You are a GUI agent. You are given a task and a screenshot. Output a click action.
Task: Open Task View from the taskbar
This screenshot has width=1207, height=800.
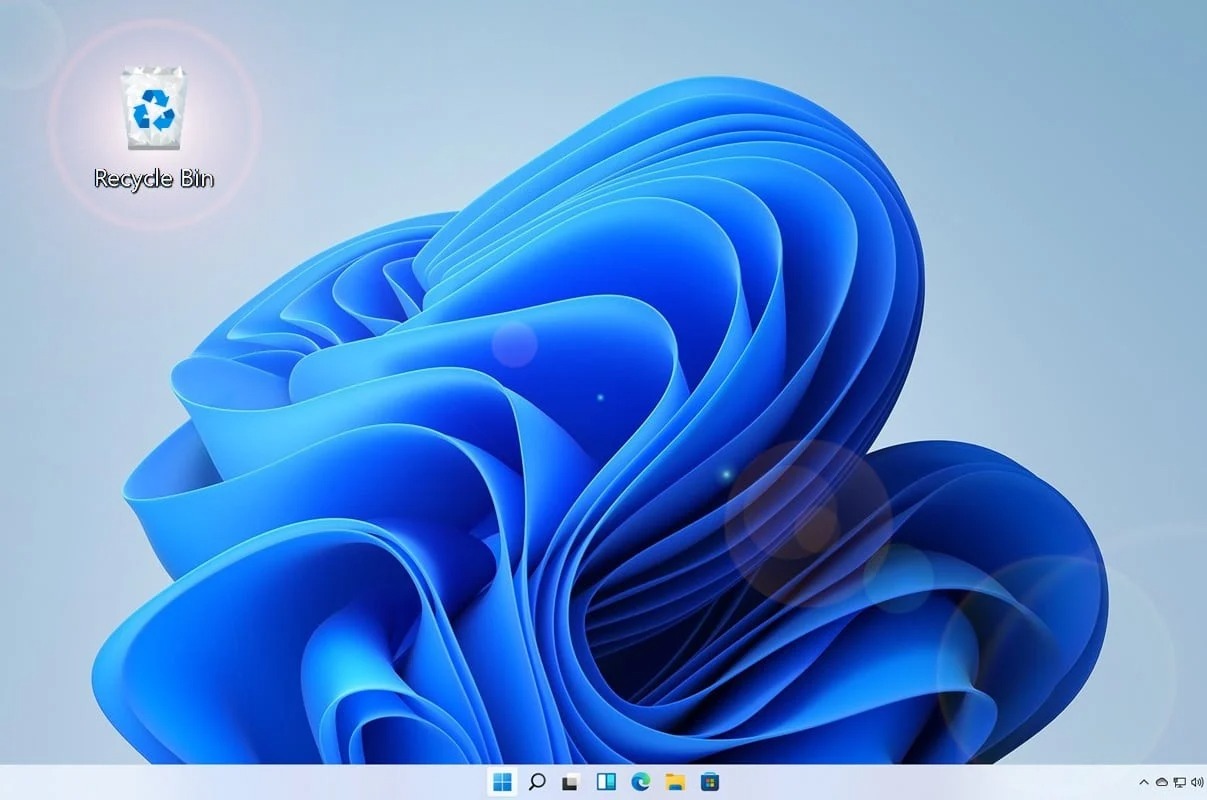coord(570,781)
